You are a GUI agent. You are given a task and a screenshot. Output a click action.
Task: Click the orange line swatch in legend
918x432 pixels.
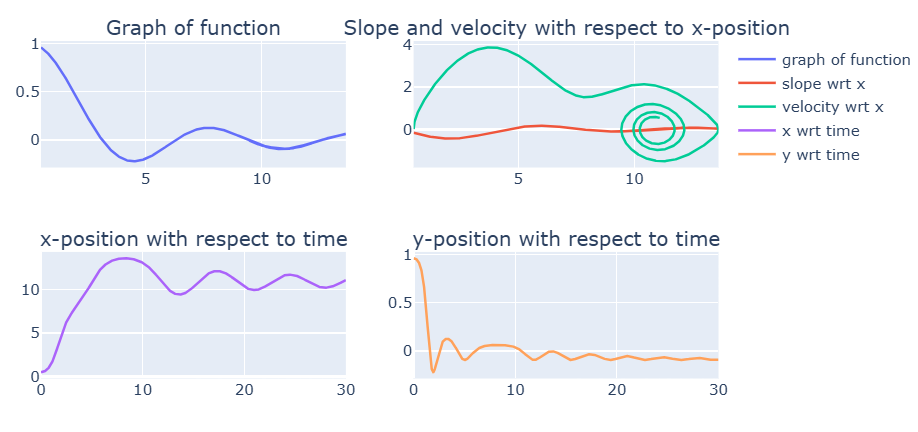756,155
